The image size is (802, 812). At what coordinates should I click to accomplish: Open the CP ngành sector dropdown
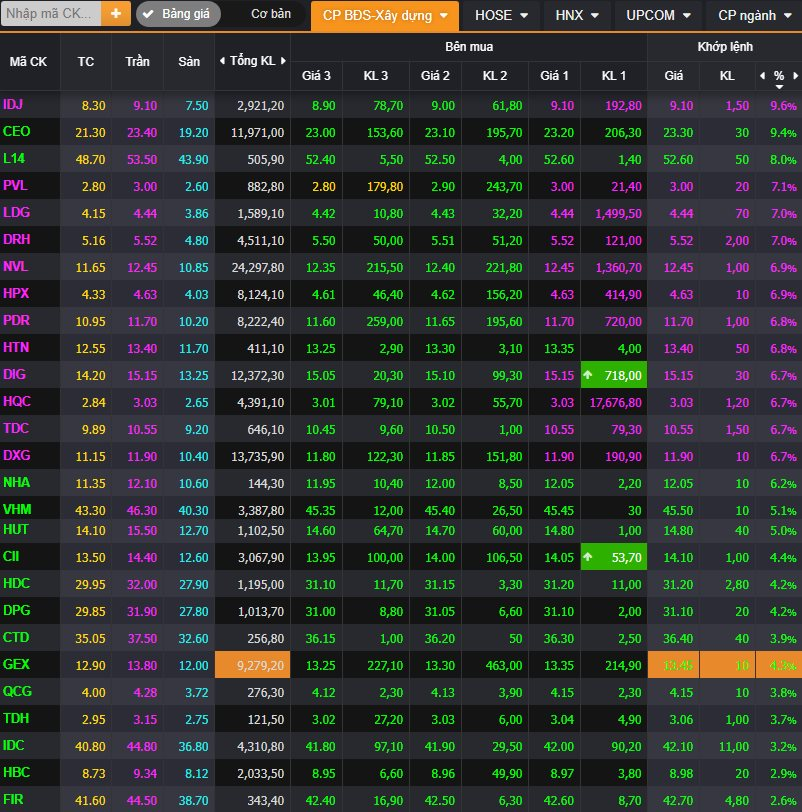click(754, 15)
